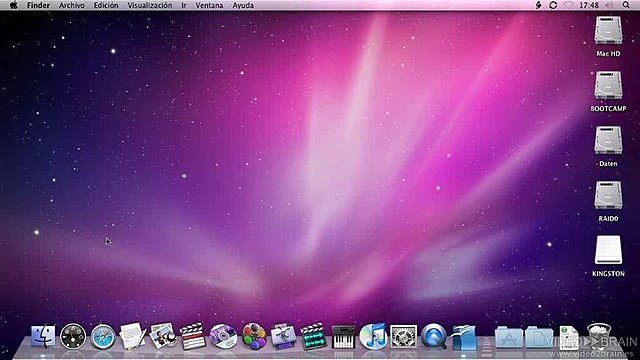640x360 pixels.
Task: Launch DVD Studio Pro disc icon
Action: [x=223, y=336]
